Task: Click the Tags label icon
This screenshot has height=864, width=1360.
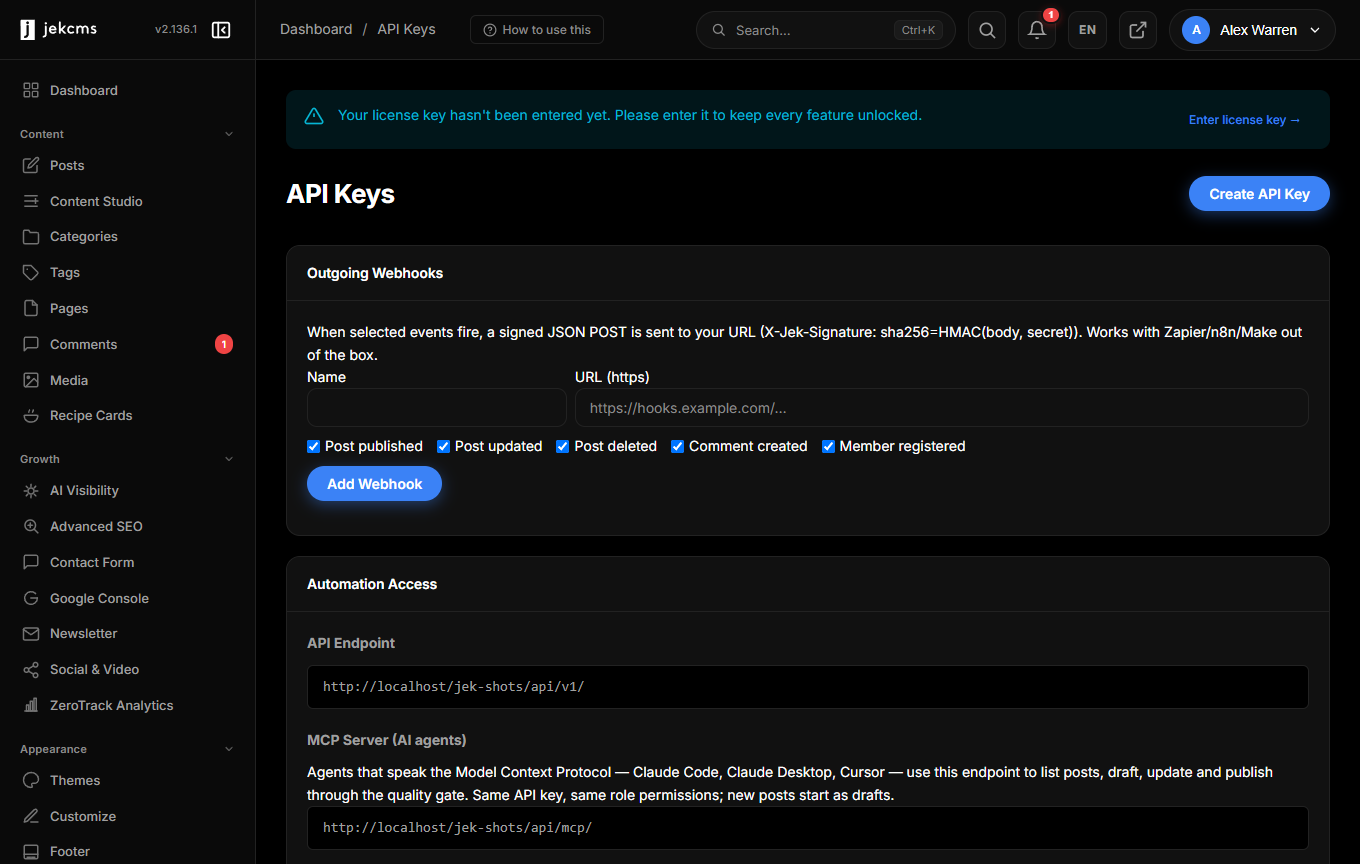Action: point(31,272)
